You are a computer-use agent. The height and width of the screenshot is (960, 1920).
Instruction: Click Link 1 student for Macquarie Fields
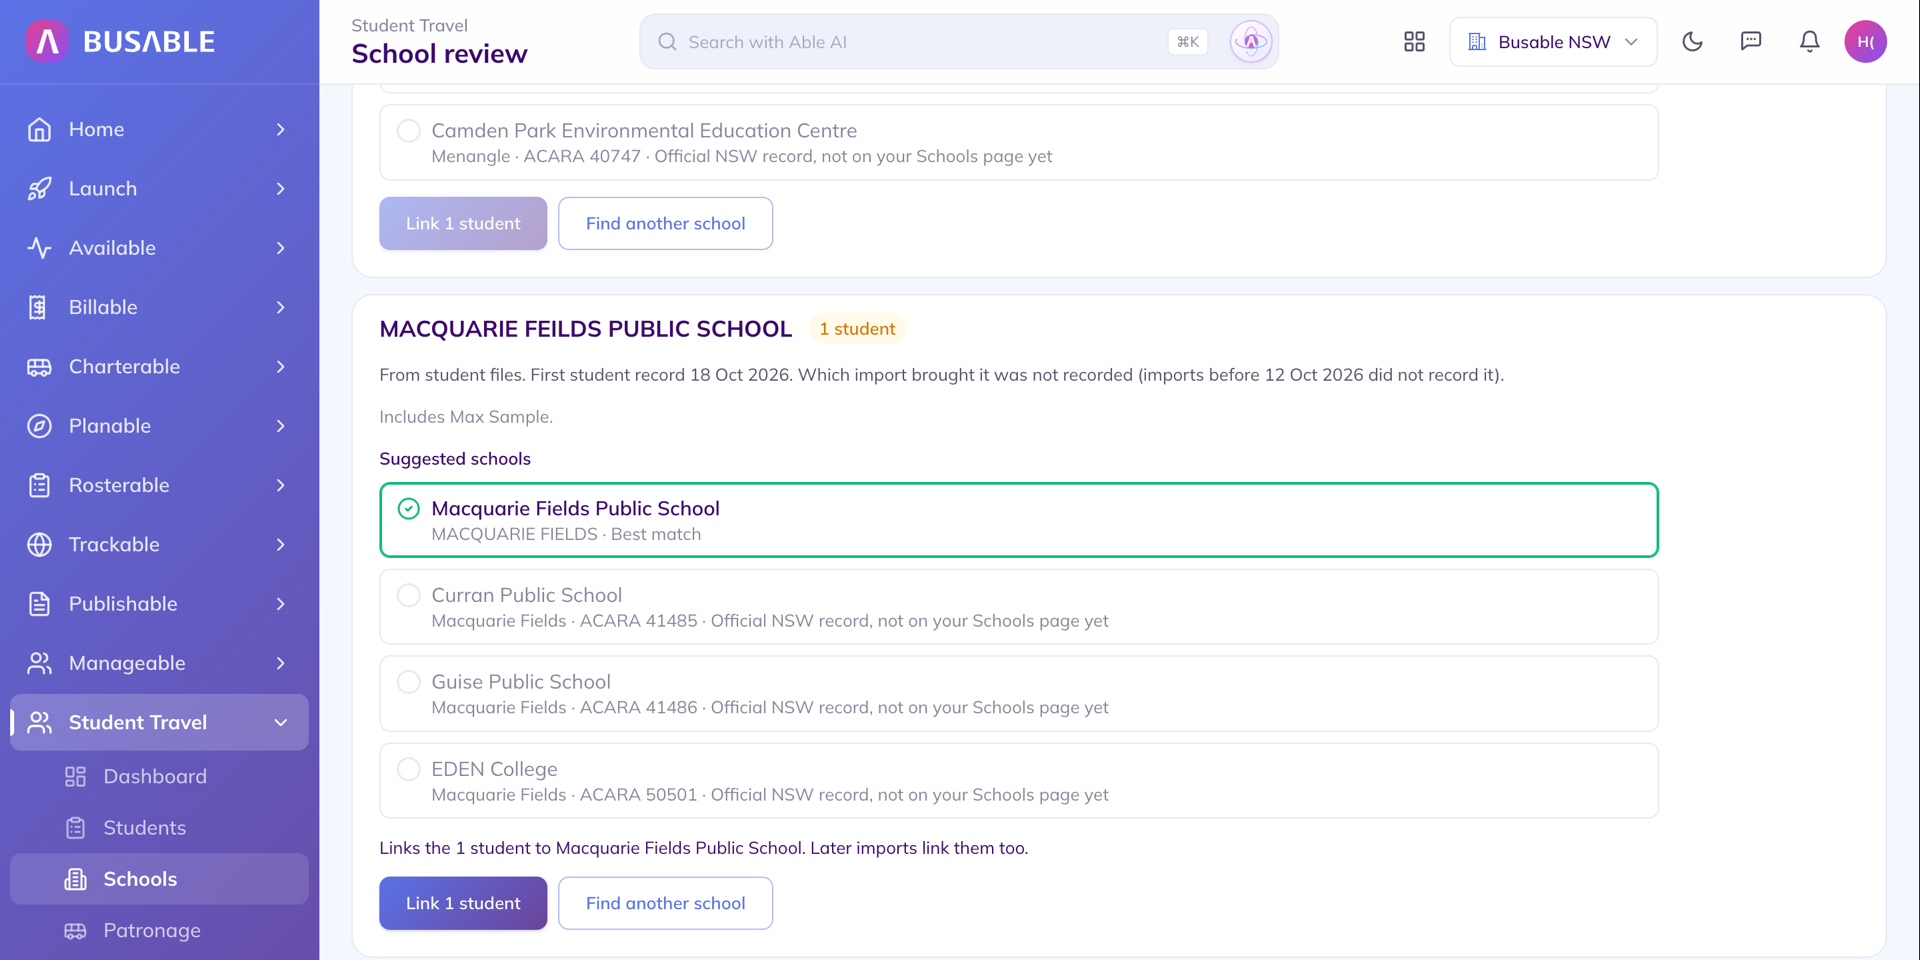point(463,903)
